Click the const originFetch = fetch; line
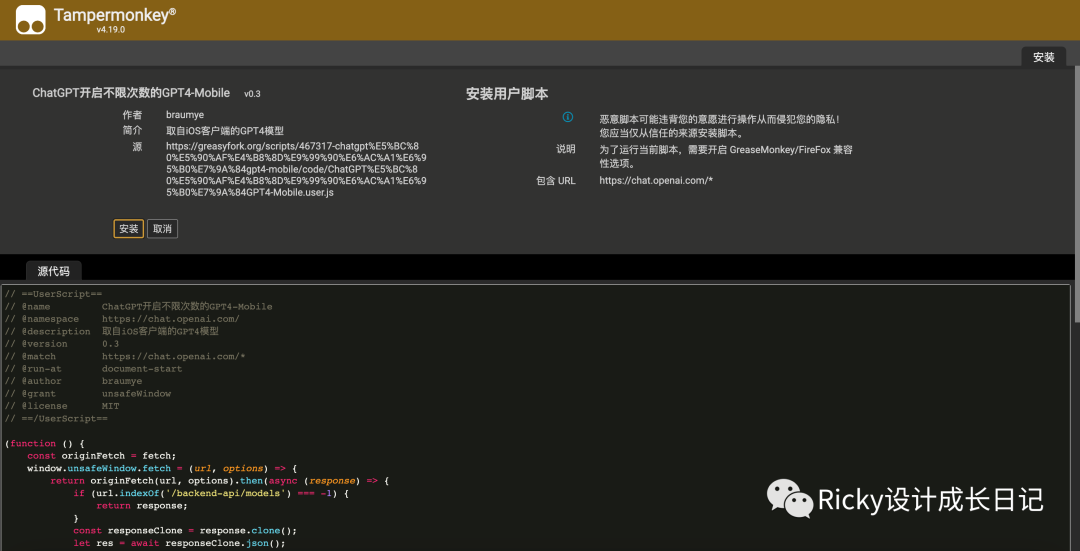Screen dimensions: 1080x551 point(102,455)
